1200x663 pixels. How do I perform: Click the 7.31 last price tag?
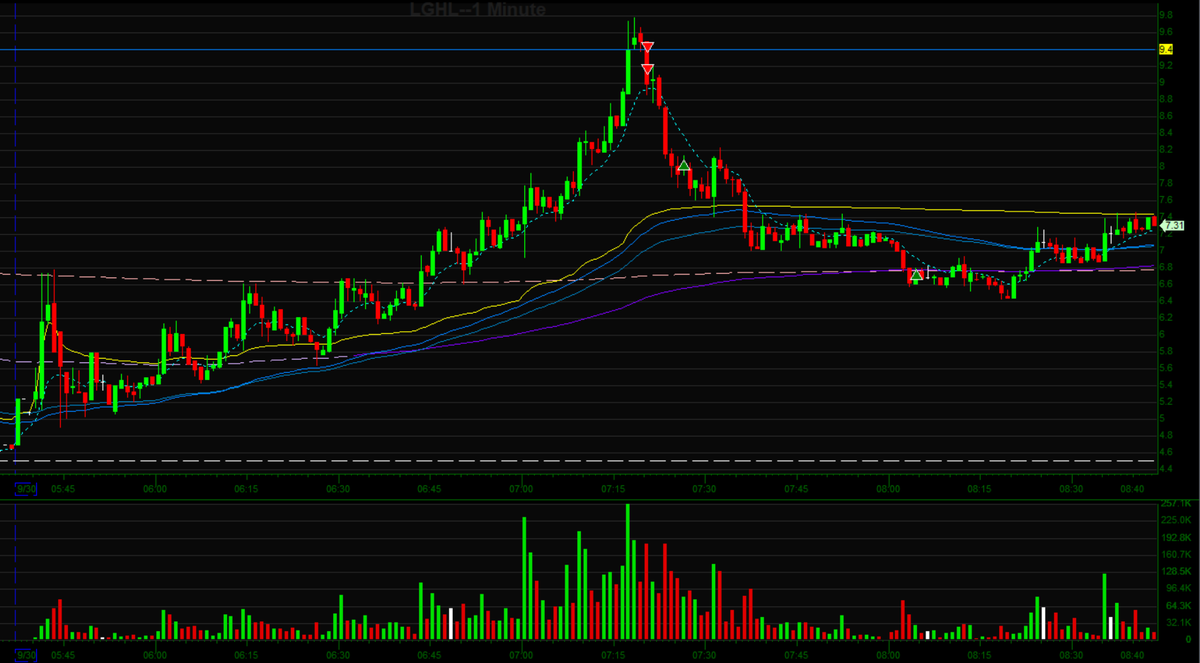[1174, 225]
